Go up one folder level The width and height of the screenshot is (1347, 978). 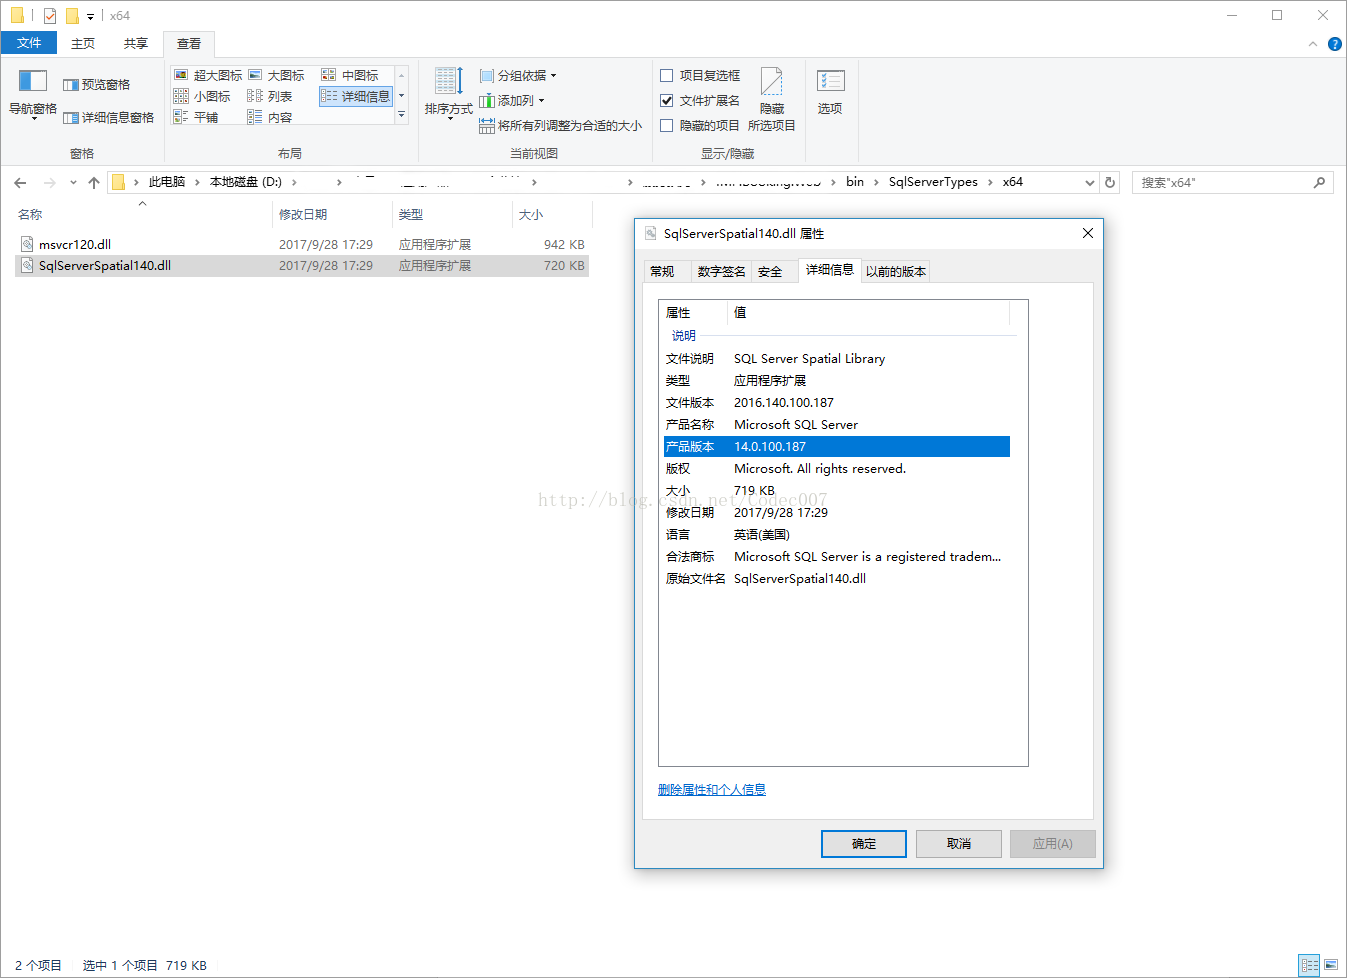point(94,182)
